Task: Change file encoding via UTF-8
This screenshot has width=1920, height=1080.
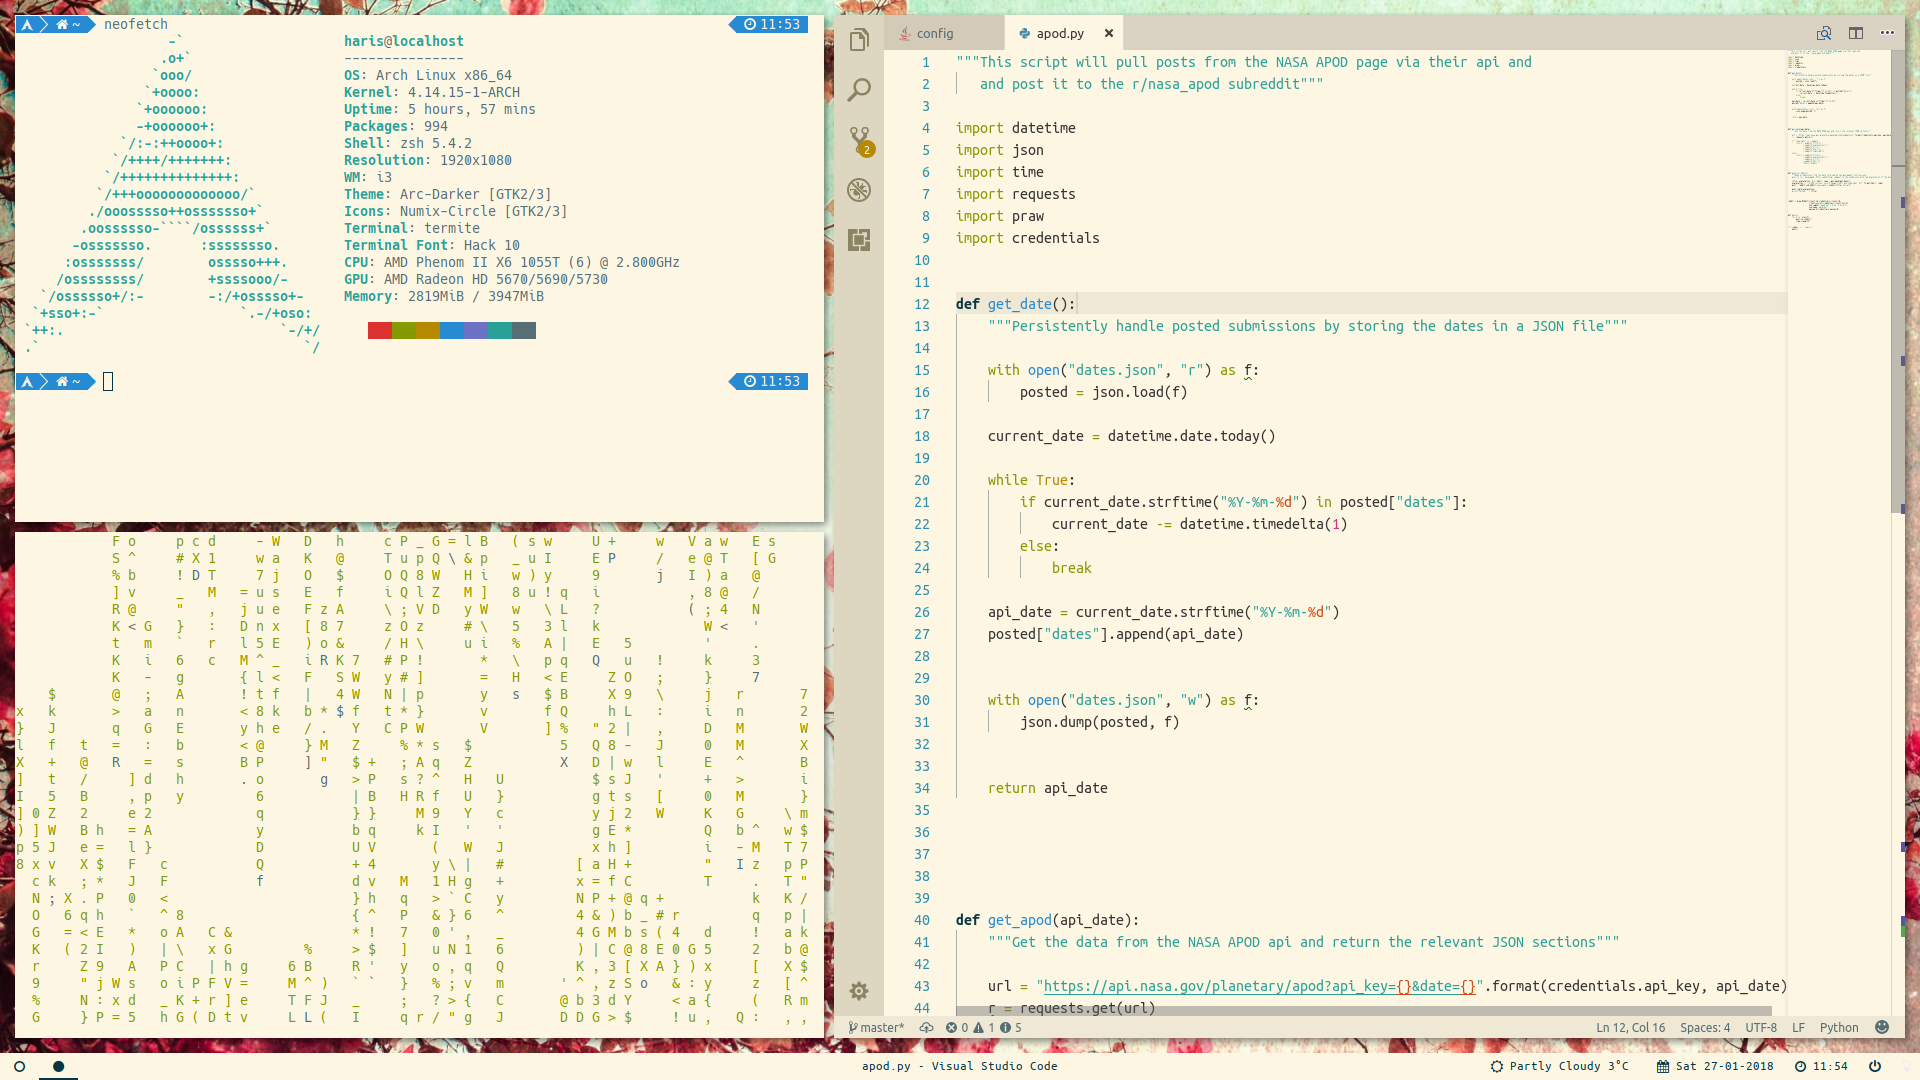Action: click(x=1761, y=1027)
